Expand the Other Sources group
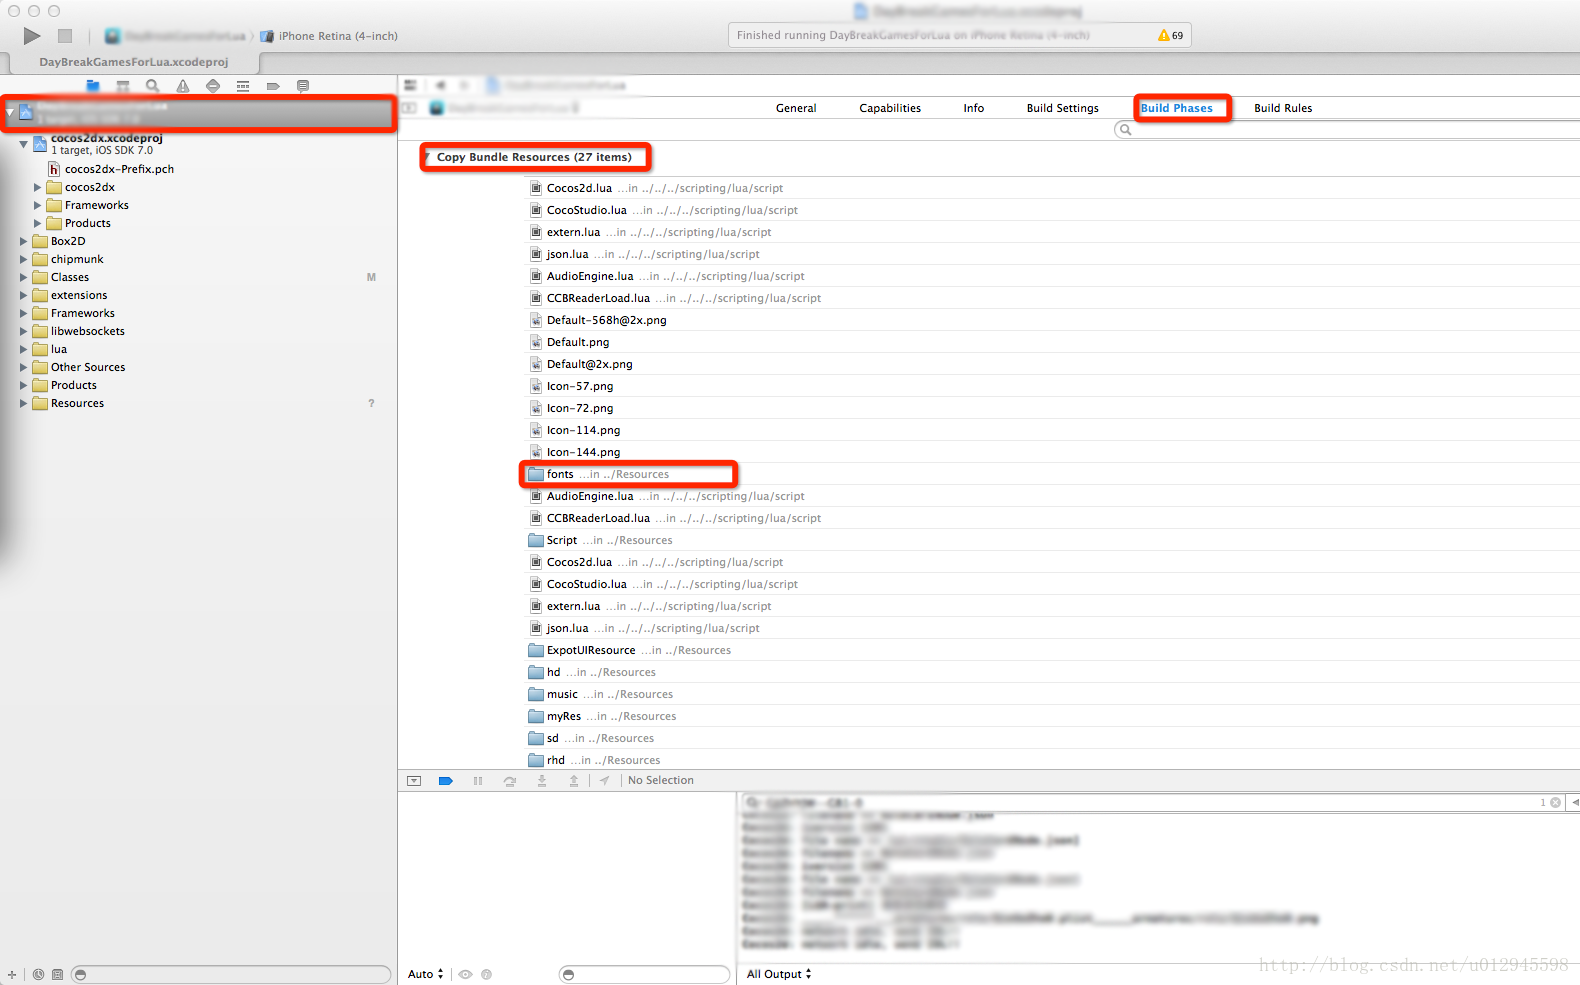1580x985 pixels. [x=24, y=367]
